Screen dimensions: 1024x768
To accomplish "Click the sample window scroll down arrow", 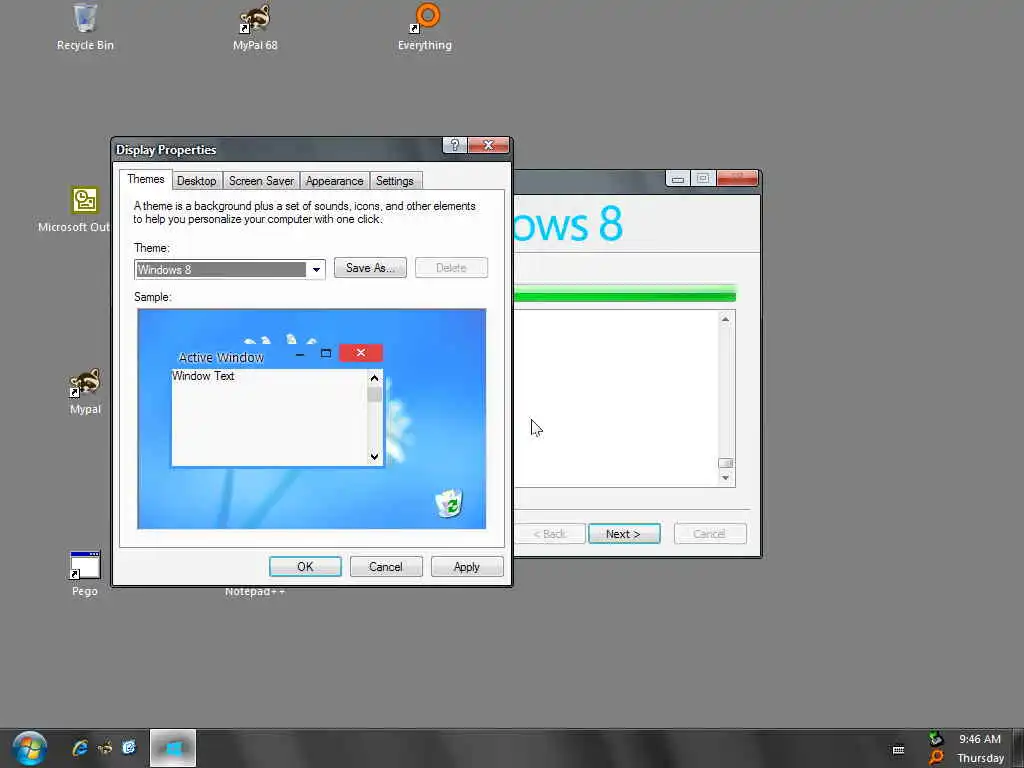I will (374, 456).
